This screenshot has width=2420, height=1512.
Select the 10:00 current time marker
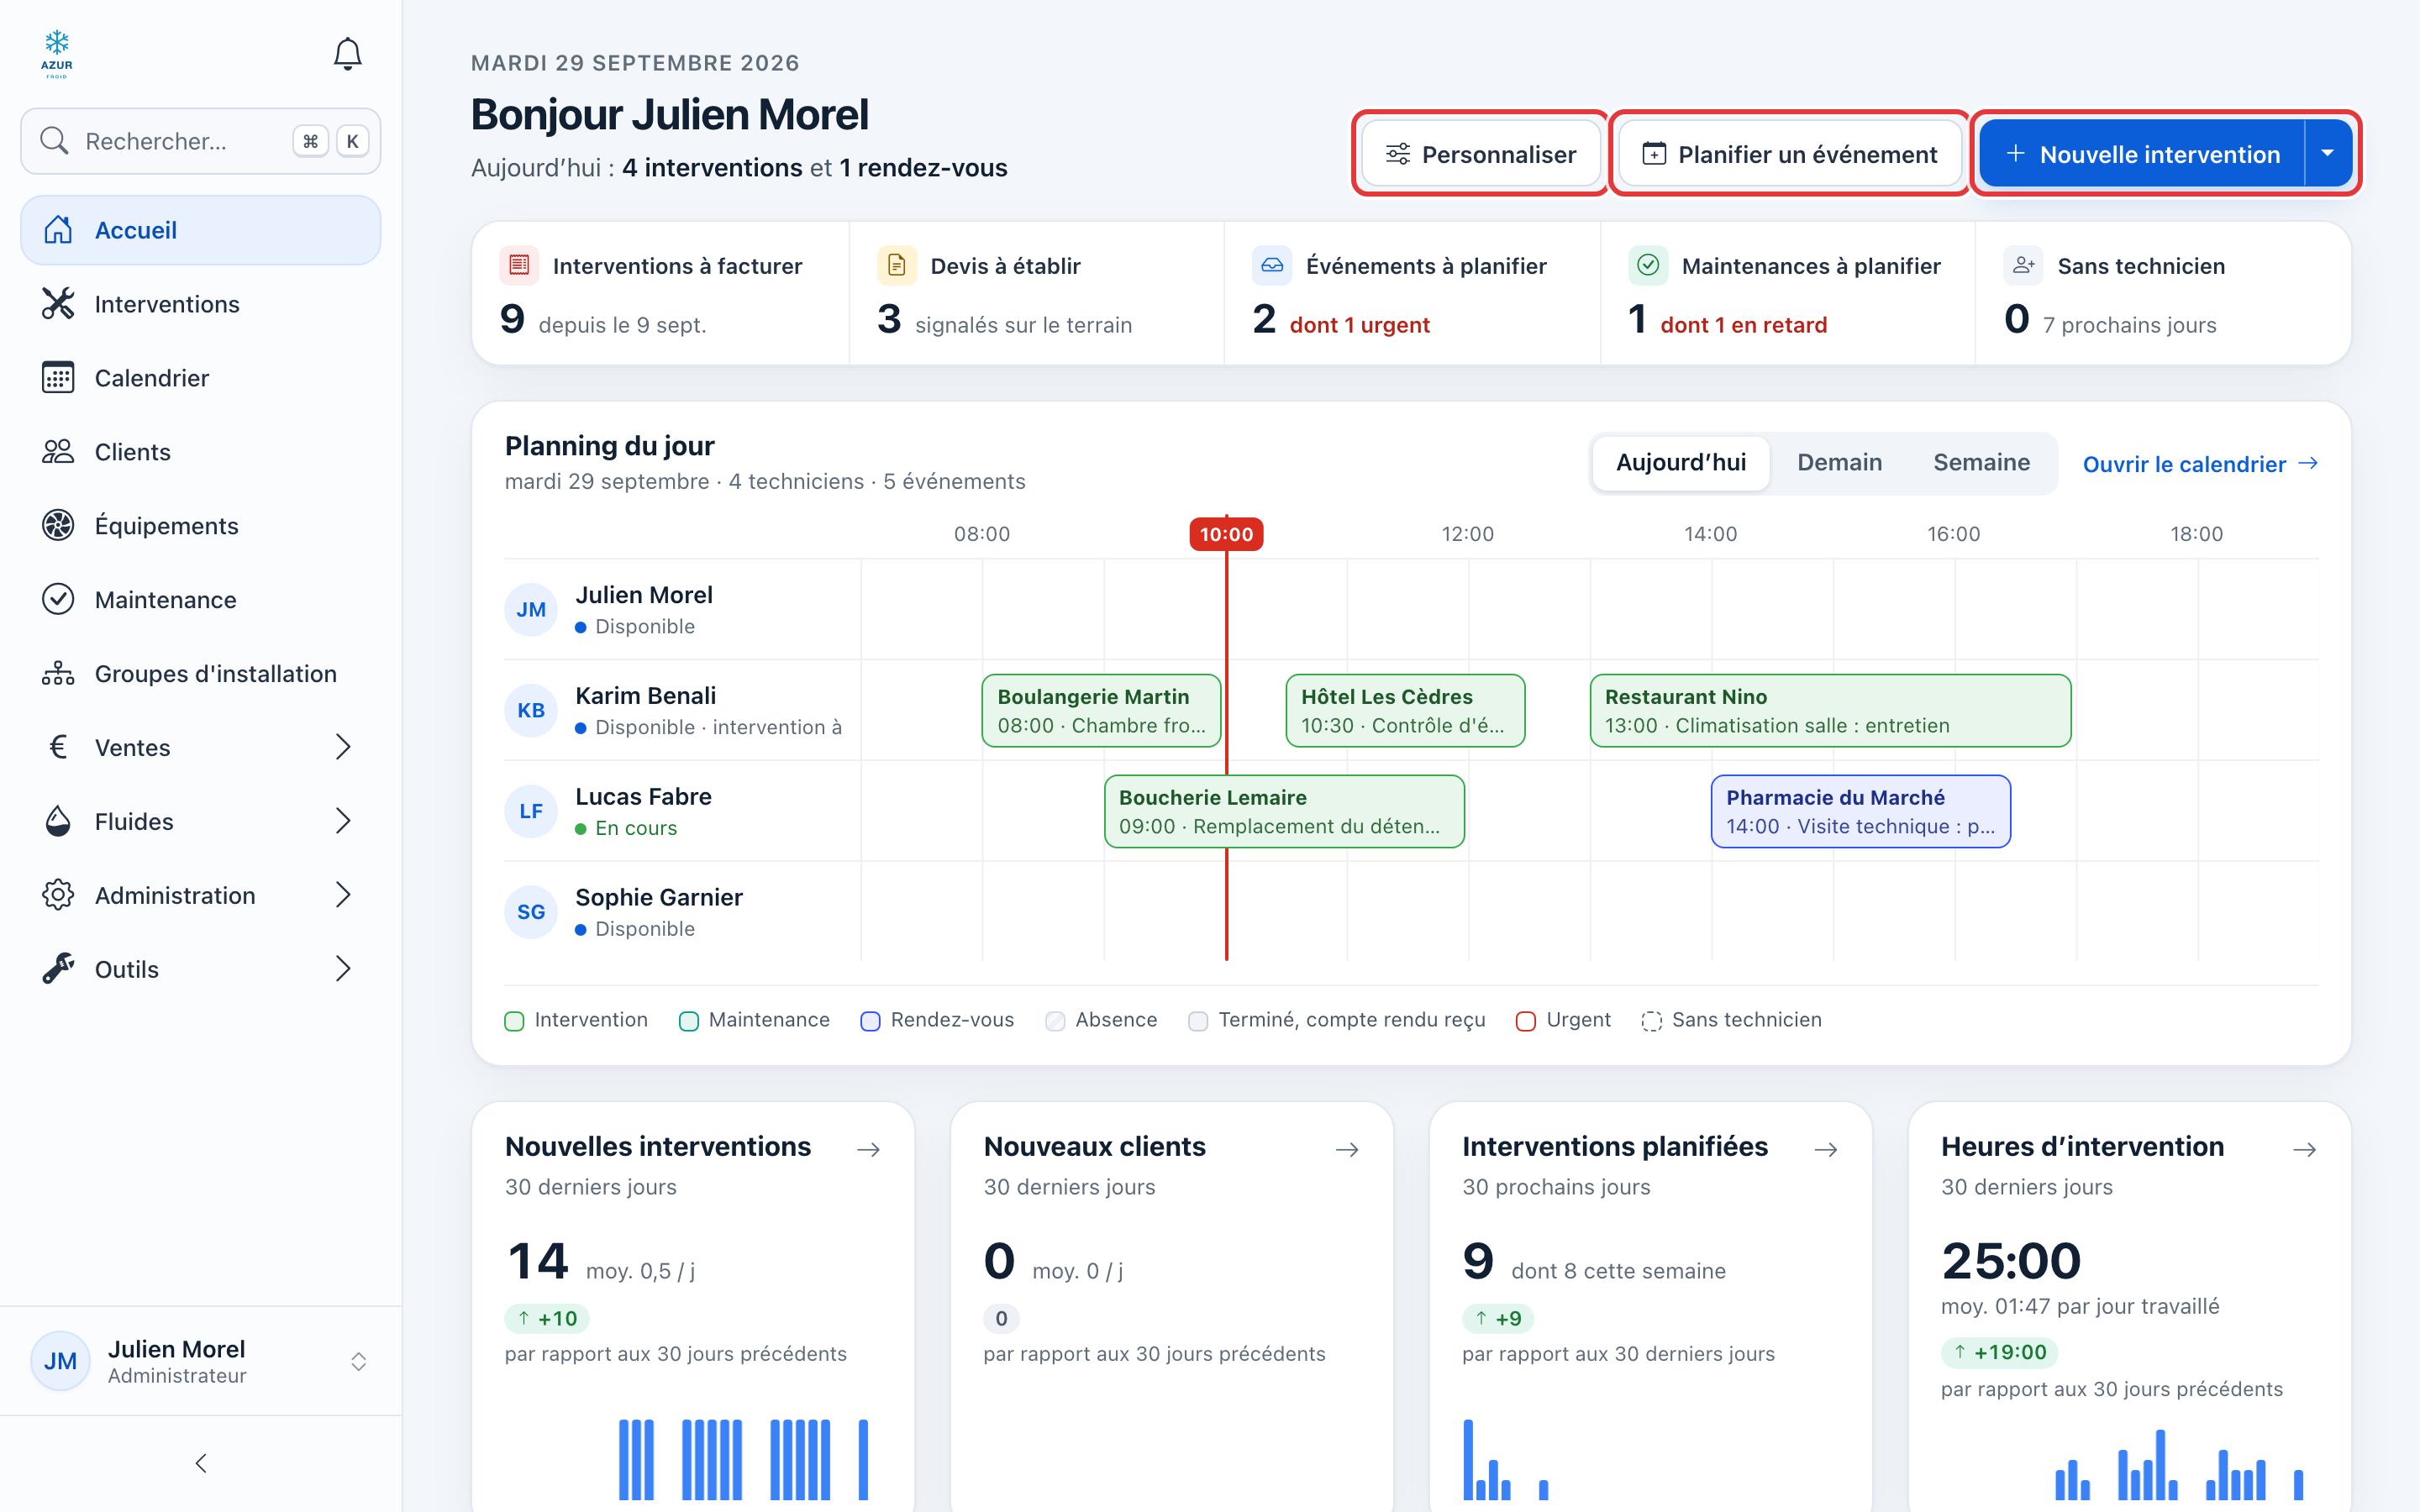[1226, 534]
